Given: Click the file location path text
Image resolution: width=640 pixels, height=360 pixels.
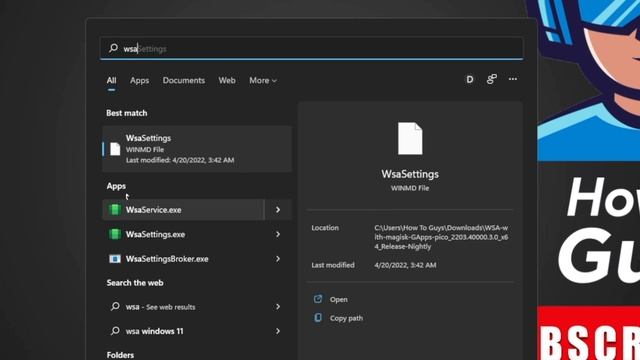Looking at the screenshot, I should point(441,237).
